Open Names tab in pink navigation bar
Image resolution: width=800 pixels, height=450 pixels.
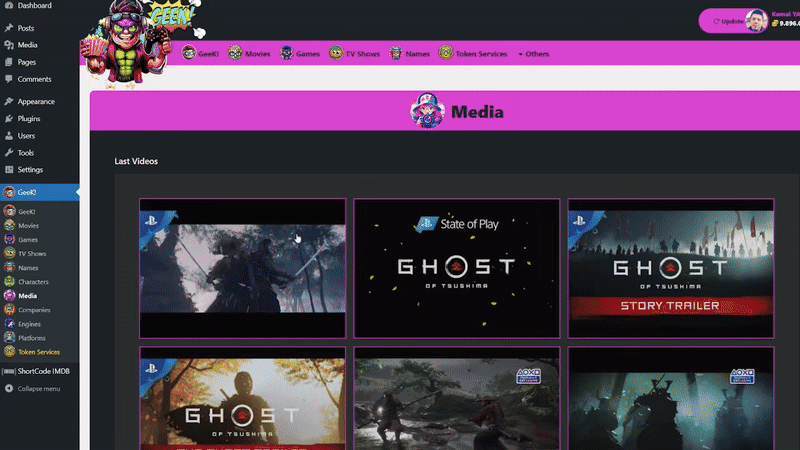click(409, 53)
